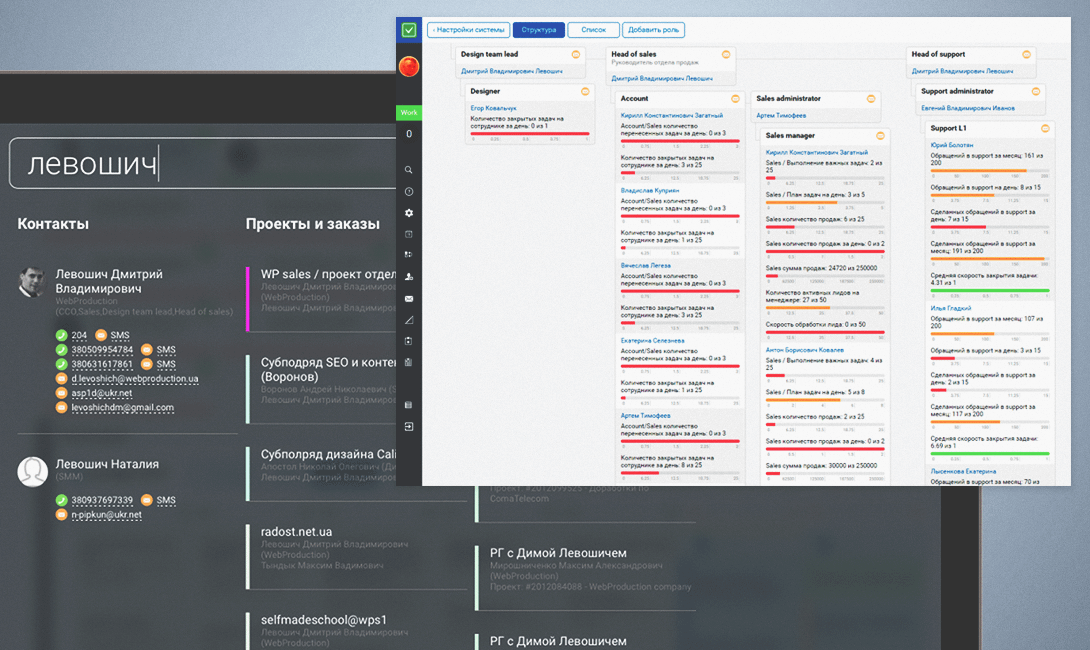Click the orange icon on Sales administrator card
This screenshot has height=650, width=1090.
pos(871,99)
